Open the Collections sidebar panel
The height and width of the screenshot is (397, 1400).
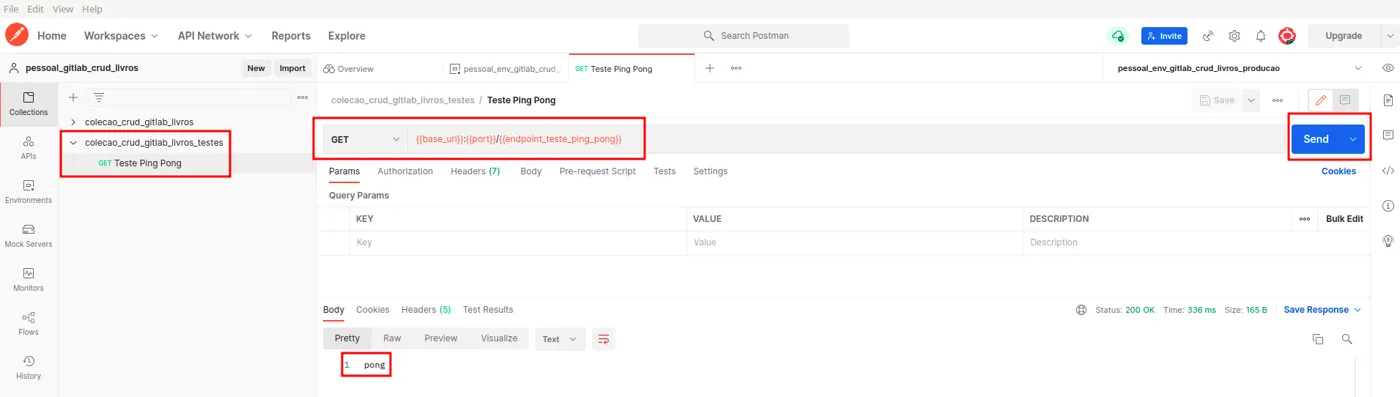(28, 103)
